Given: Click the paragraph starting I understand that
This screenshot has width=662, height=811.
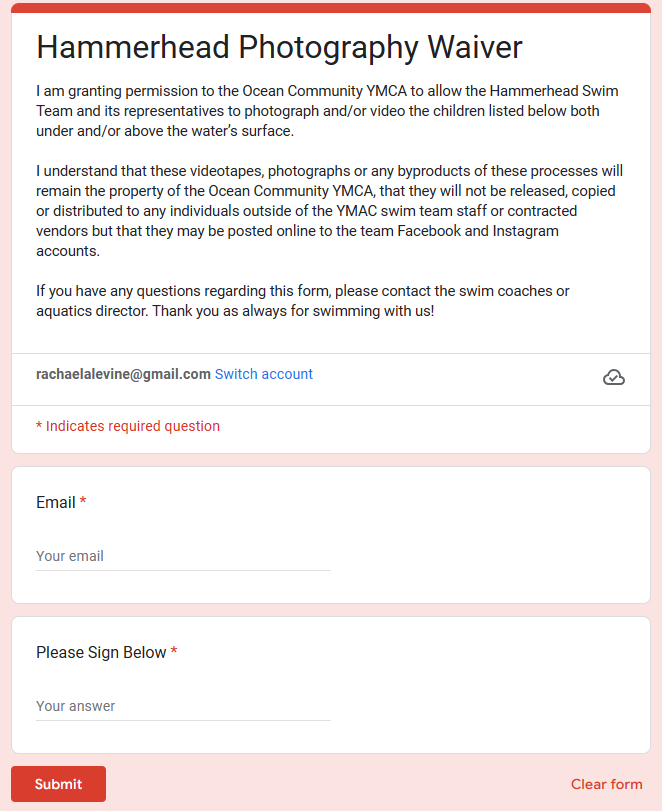Looking at the screenshot, I should point(330,211).
